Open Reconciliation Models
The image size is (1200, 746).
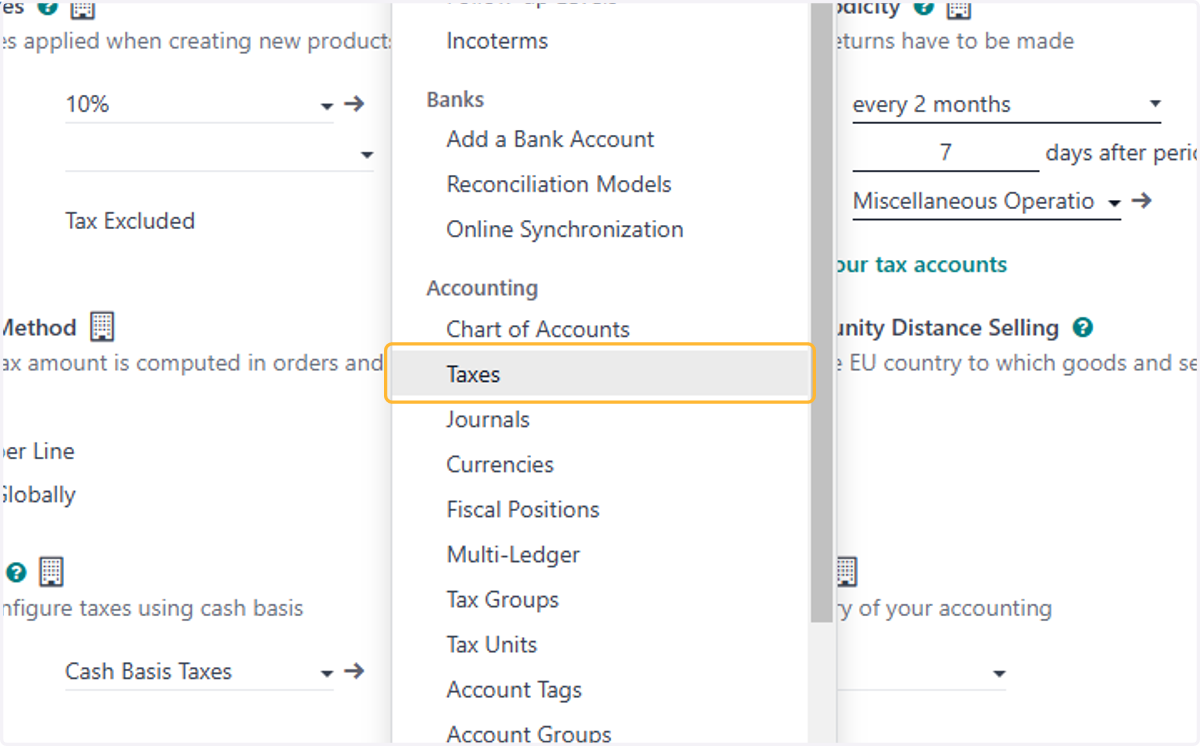pos(559,184)
